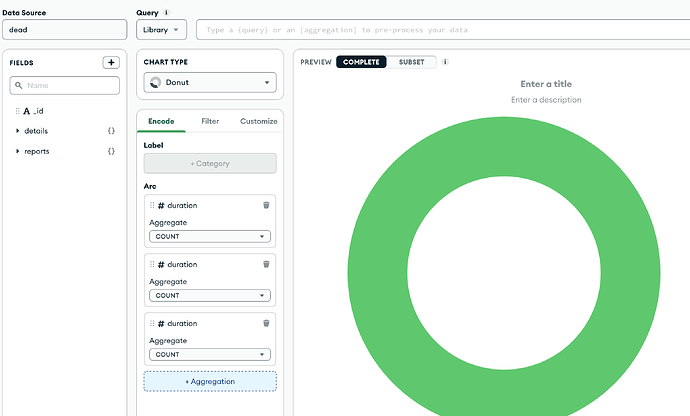Switch preview to Subset mode
This screenshot has width=690, height=416.
click(411, 62)
